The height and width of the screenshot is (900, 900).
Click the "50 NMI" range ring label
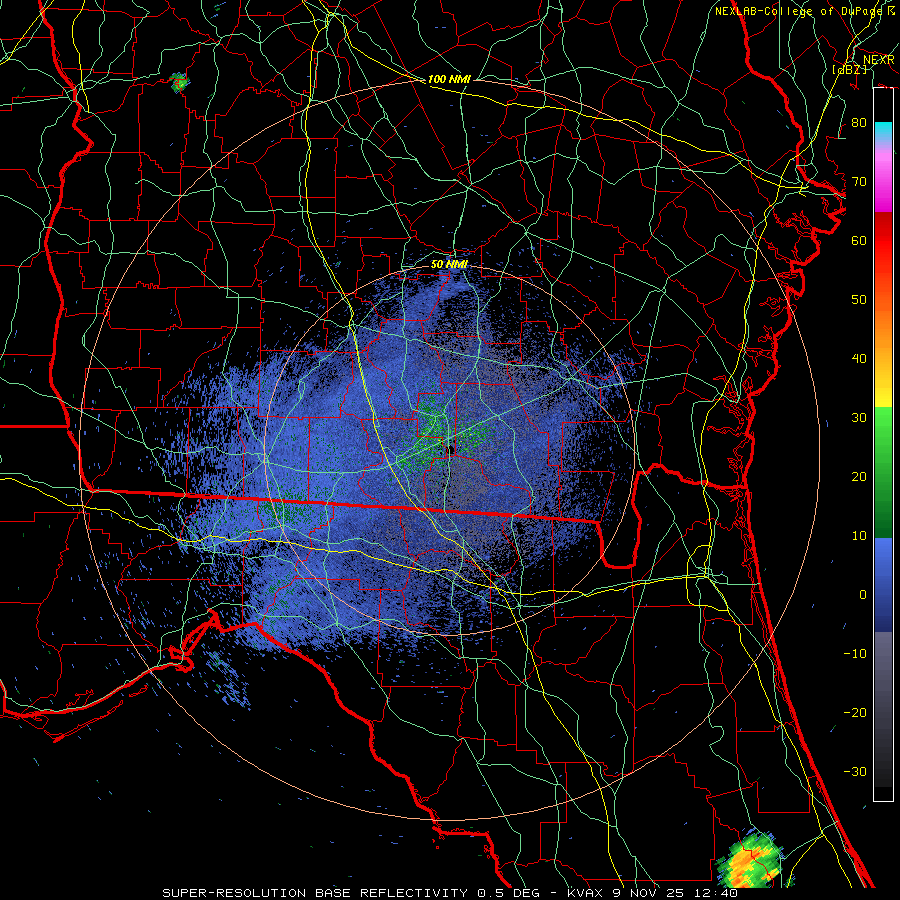[449, 264]
